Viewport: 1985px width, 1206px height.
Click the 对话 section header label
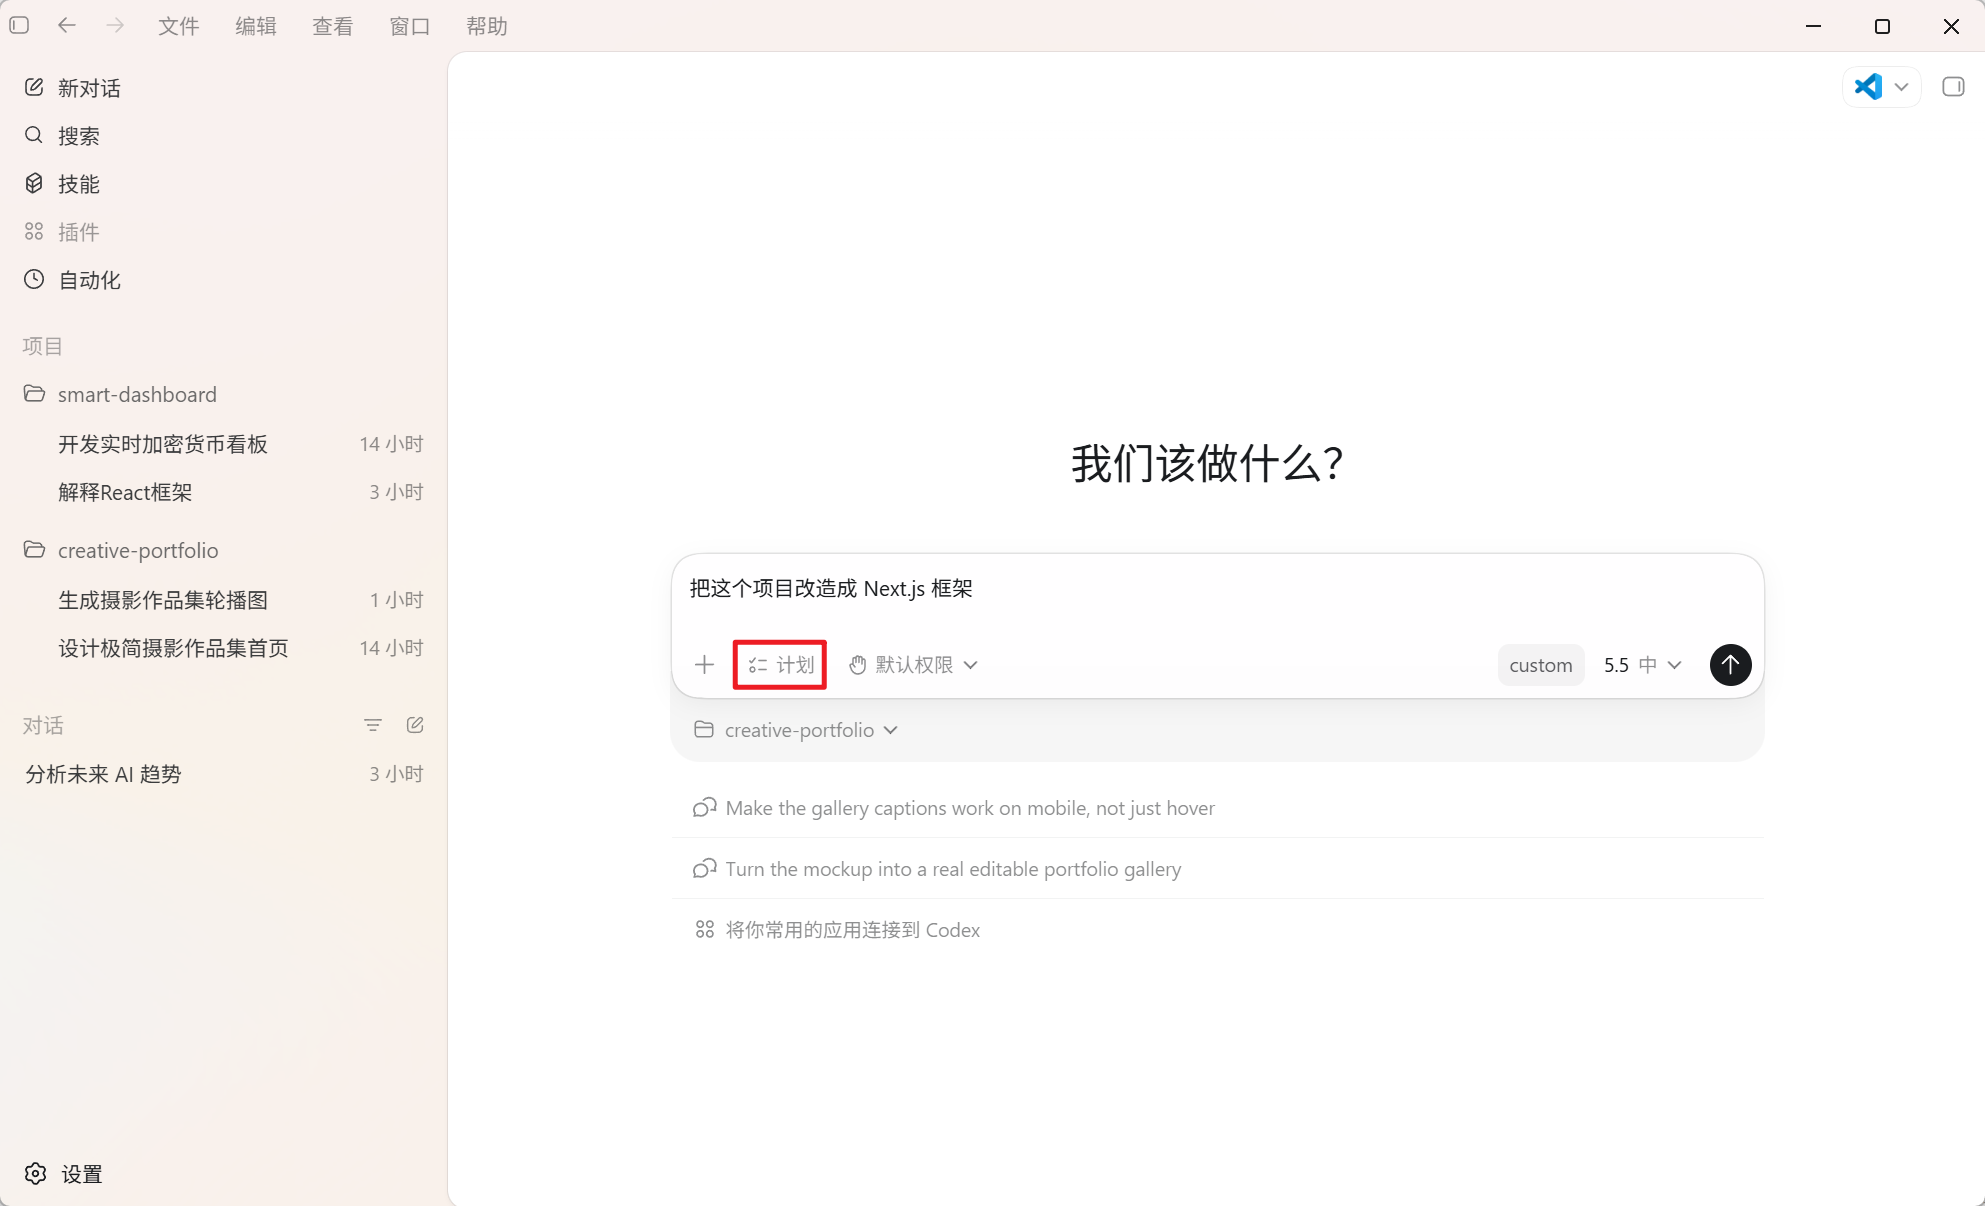(x=43, y=725)
